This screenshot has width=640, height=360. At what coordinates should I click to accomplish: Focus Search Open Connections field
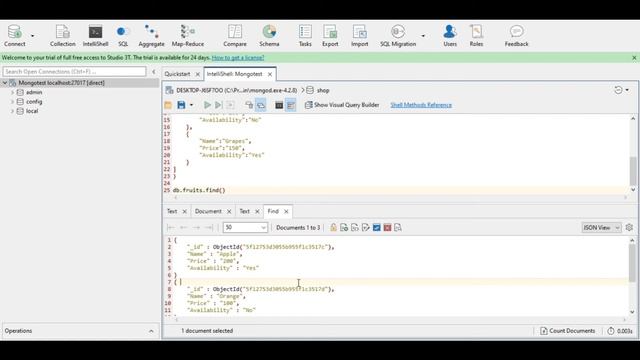[x=74, y=71]
